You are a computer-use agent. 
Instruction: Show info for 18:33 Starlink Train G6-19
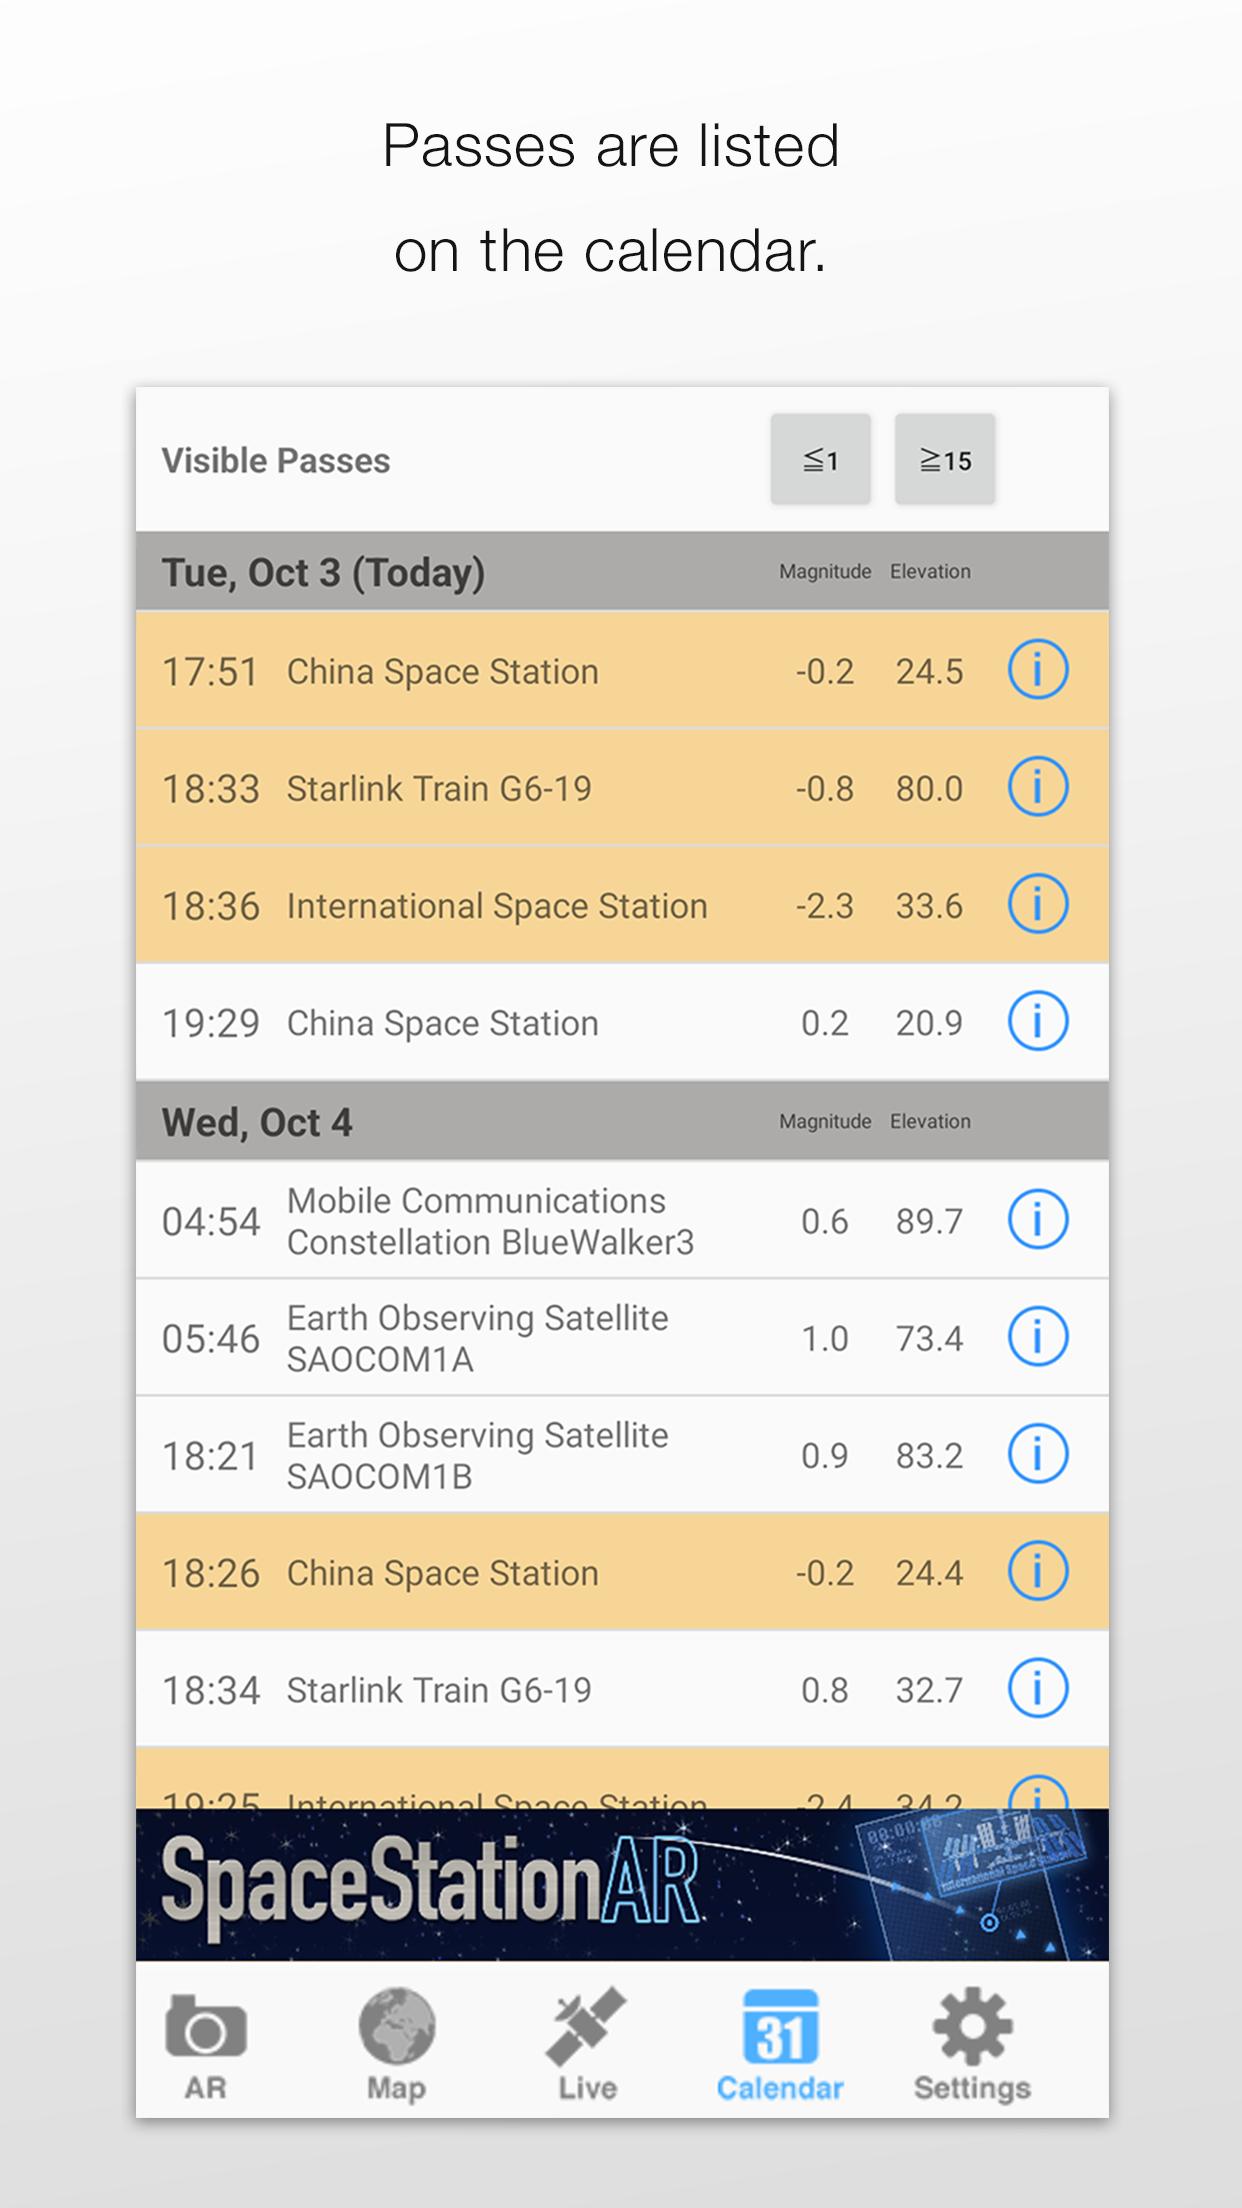(x=1038, y=786)
